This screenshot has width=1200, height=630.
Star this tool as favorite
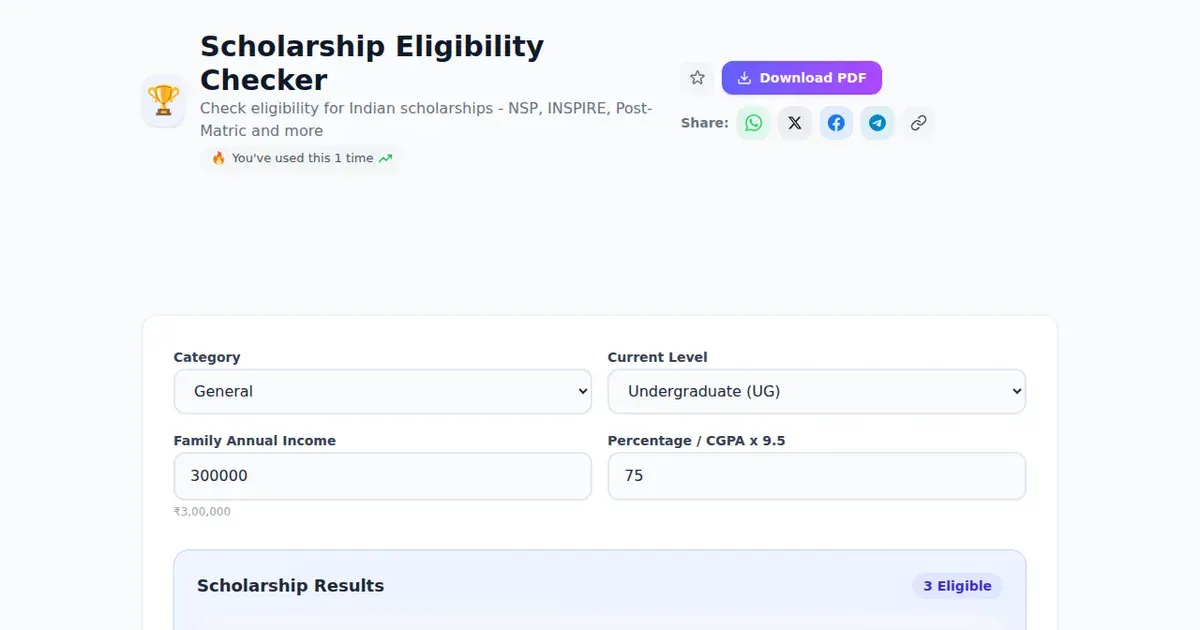coord(698,78)
